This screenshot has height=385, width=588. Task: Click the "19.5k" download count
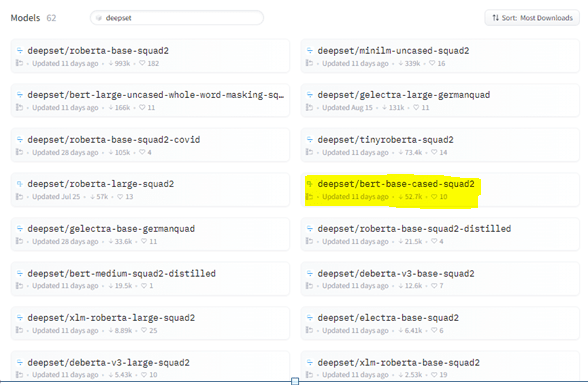point(123,286)
